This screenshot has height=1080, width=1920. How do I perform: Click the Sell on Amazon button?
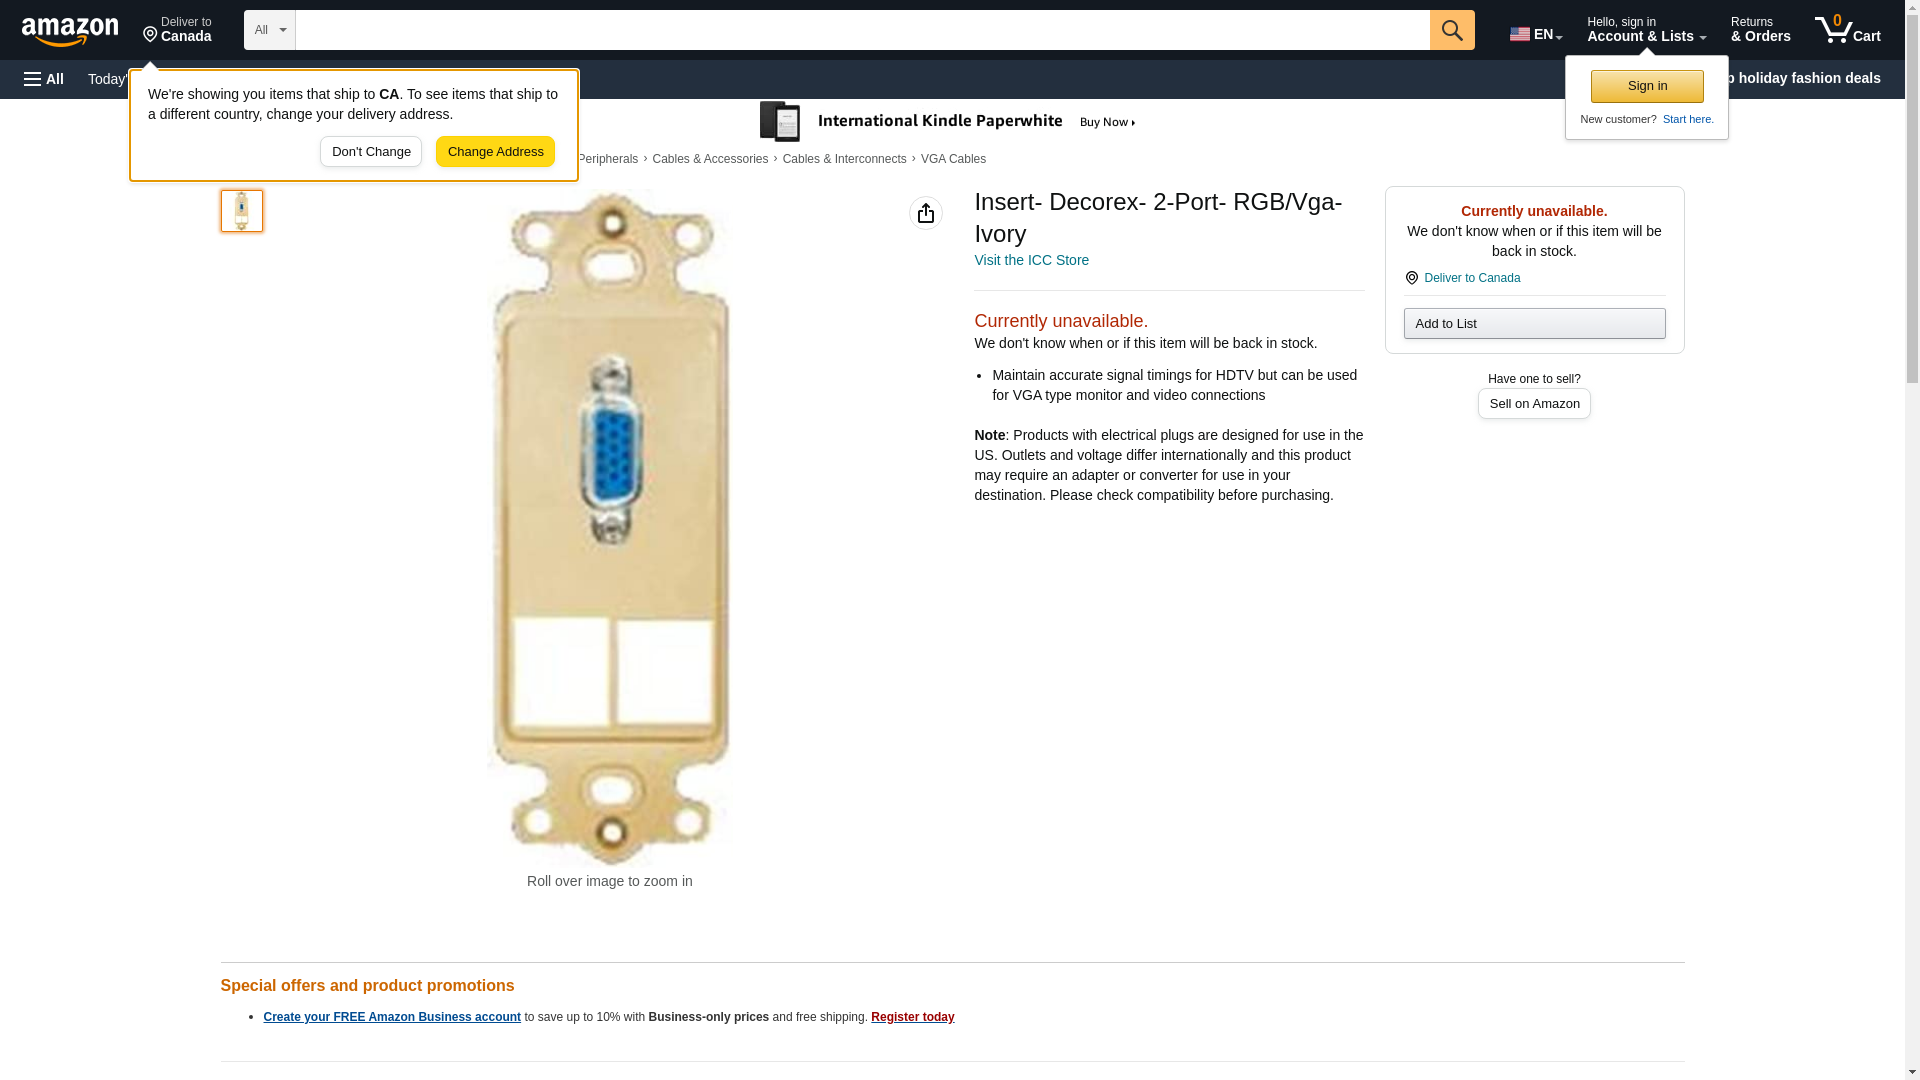(x=1534, y=404)
